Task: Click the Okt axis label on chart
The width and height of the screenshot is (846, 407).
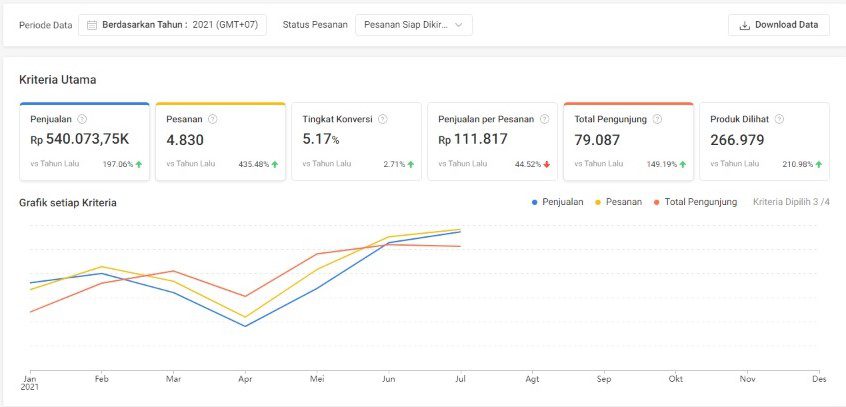Action: 676,379
